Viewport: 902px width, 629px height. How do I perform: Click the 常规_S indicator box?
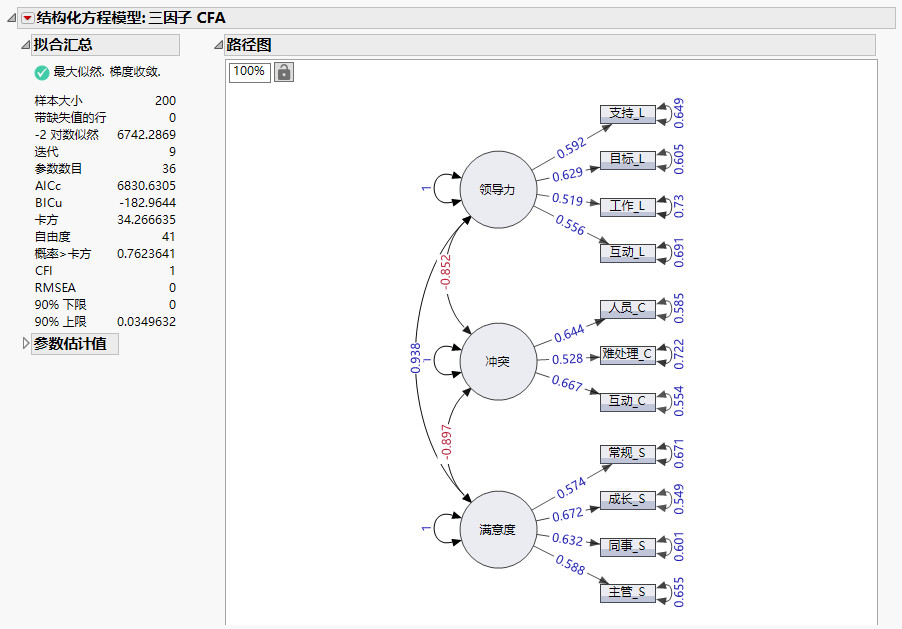tap(630, 453)
